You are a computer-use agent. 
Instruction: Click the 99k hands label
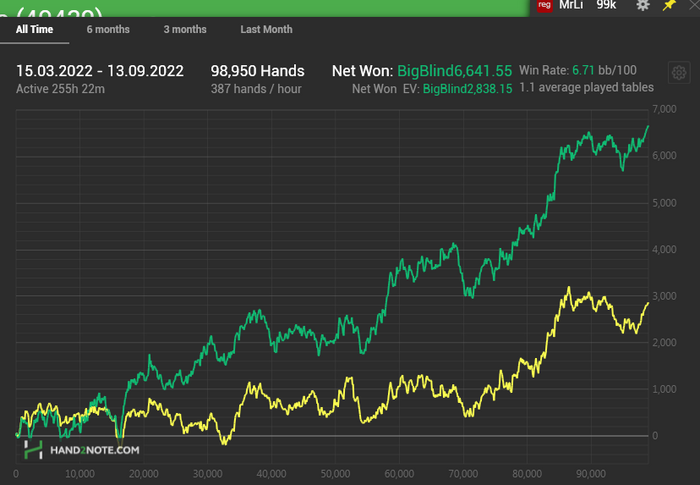click(606, 5)
